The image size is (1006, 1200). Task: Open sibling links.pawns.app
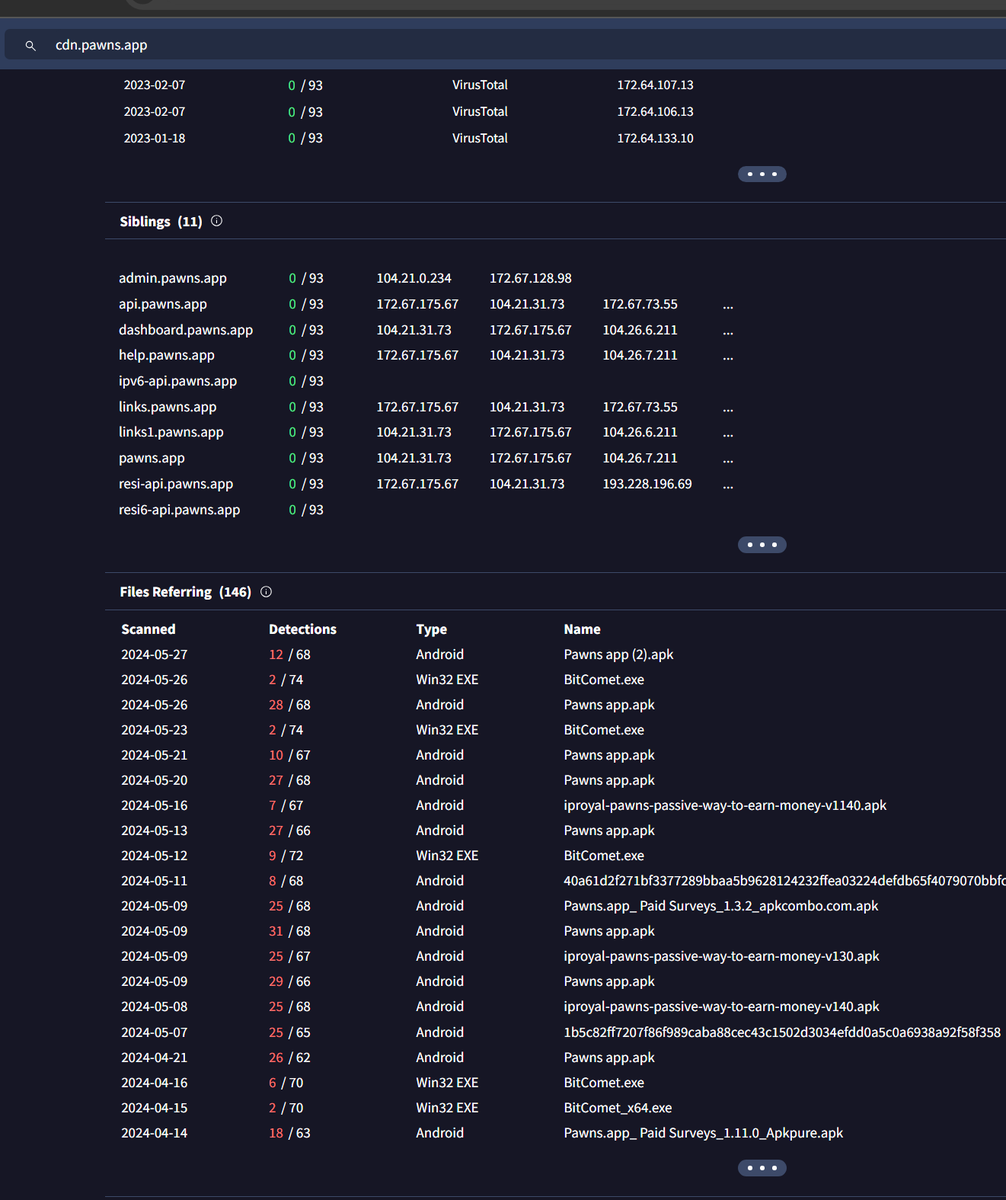pos(168,407)
